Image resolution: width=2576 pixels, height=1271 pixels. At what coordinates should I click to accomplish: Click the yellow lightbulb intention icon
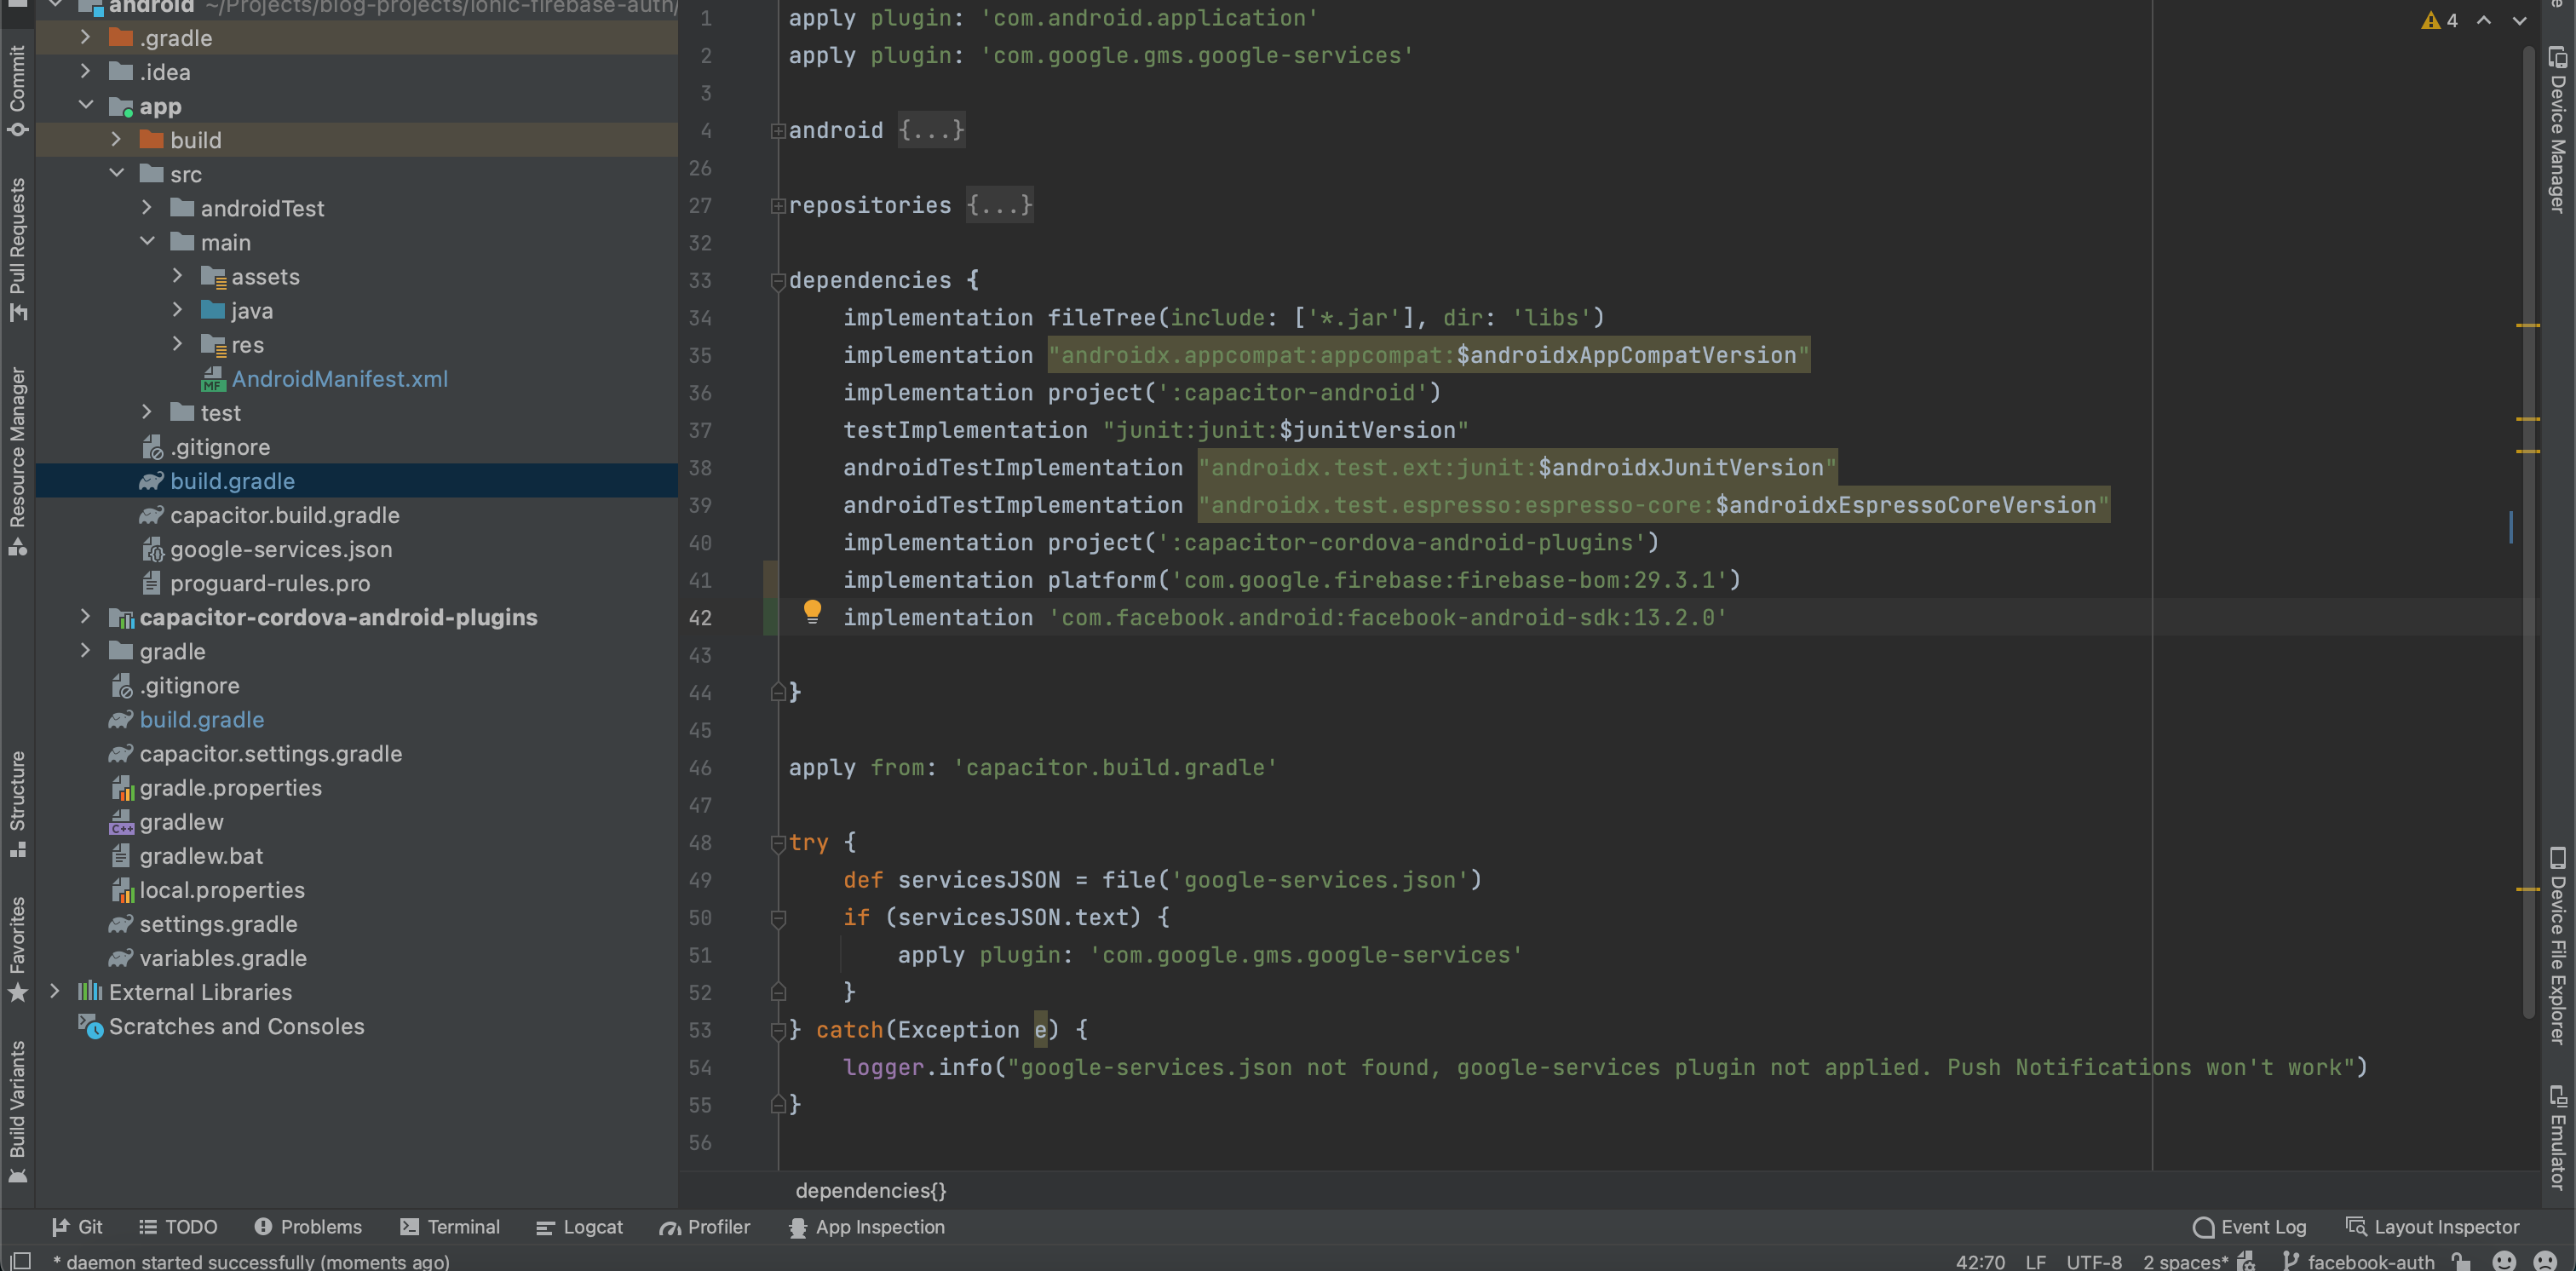[x=812, y=611]
